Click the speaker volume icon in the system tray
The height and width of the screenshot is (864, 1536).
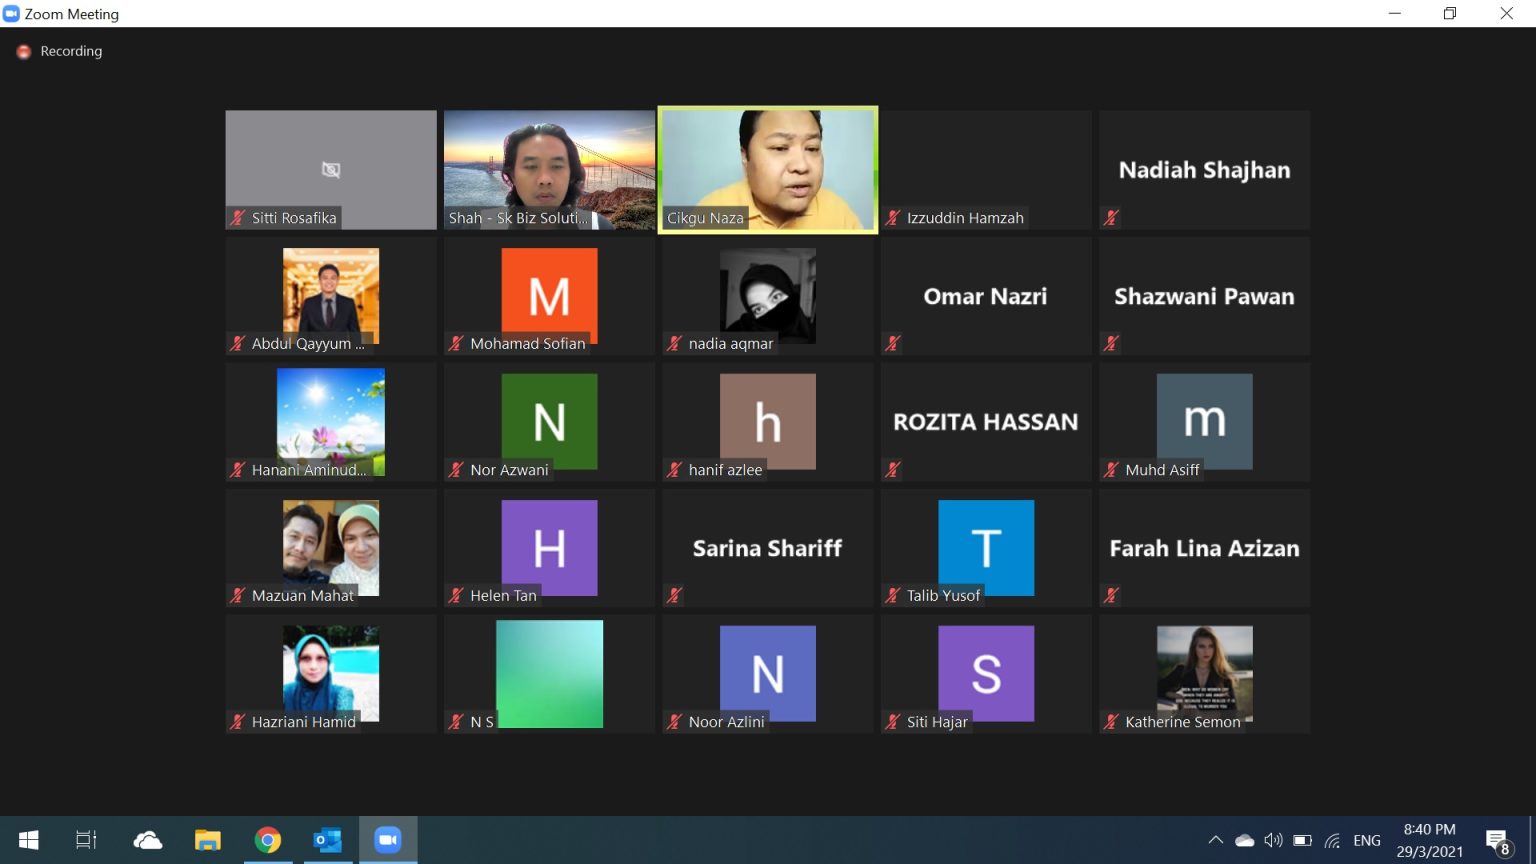pyautogui.click(x=1273, y=840)
